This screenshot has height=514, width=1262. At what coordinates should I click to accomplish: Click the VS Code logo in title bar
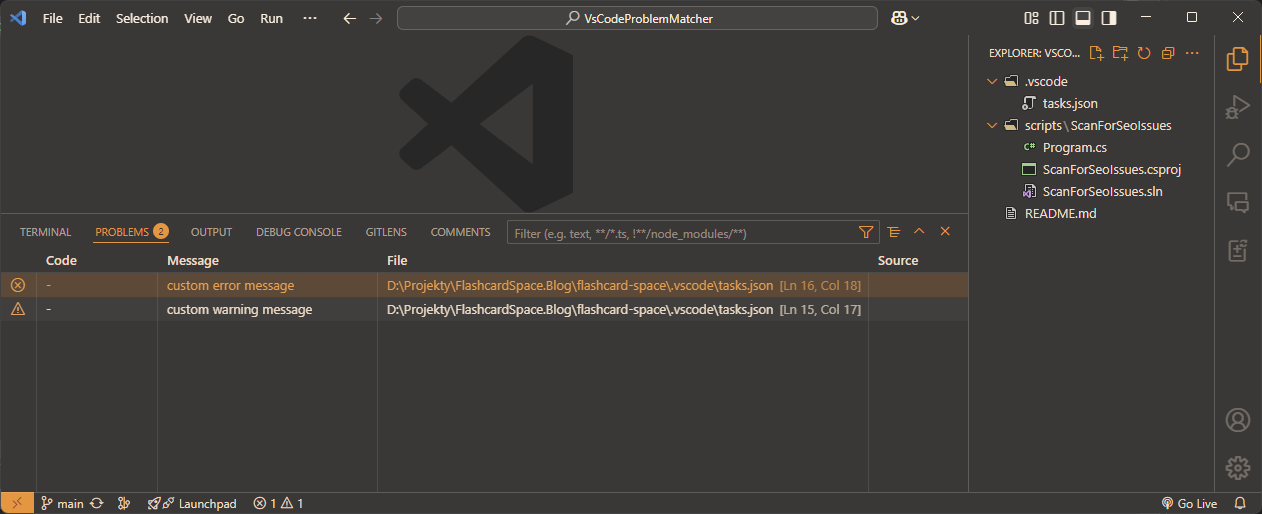(17, 18)
